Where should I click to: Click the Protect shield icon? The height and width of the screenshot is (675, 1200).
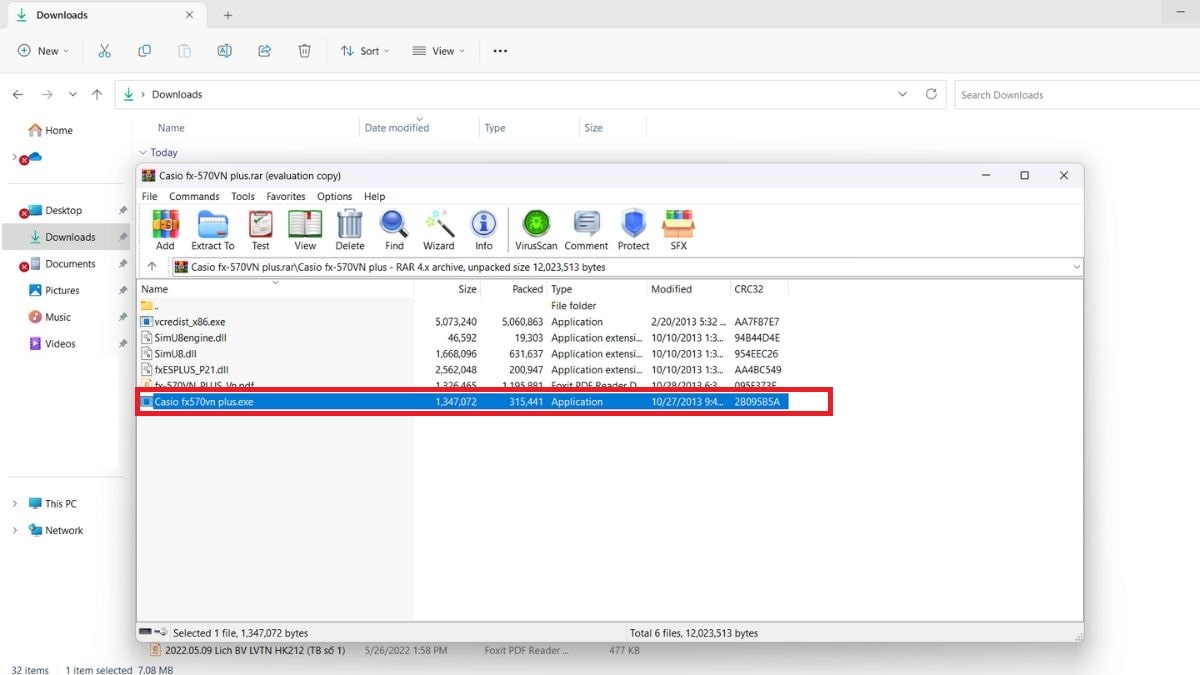click(634, 230)
